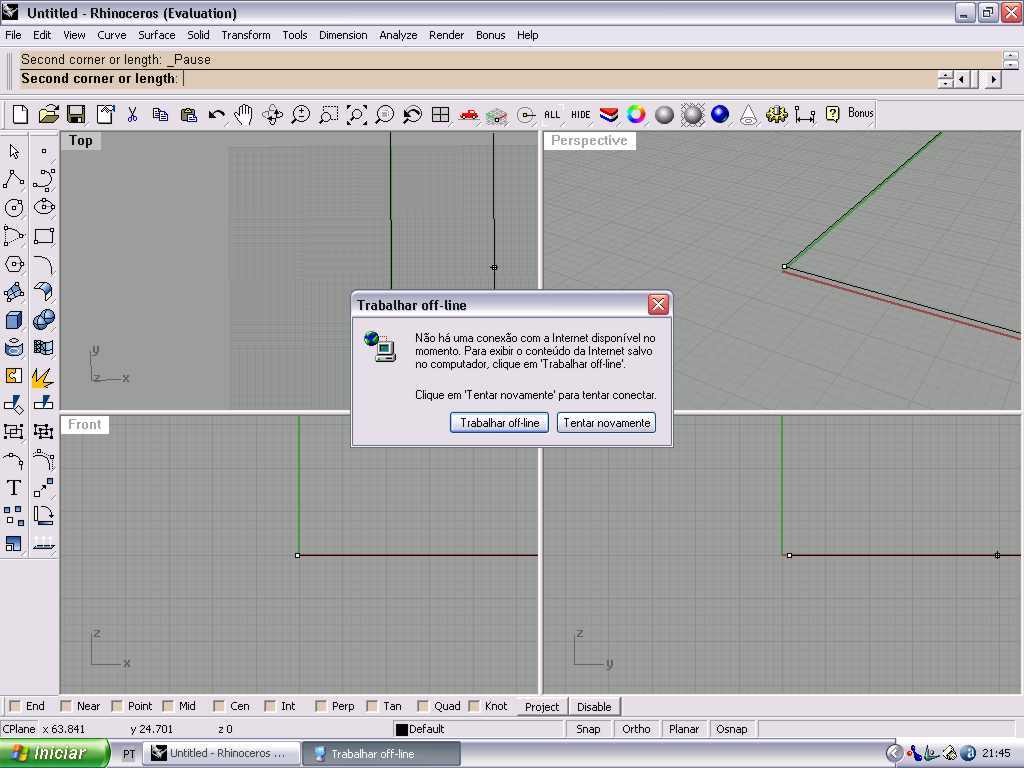Click the Tentar novamente button
The width and height of the screenshot is (1024, 768).
607,423
